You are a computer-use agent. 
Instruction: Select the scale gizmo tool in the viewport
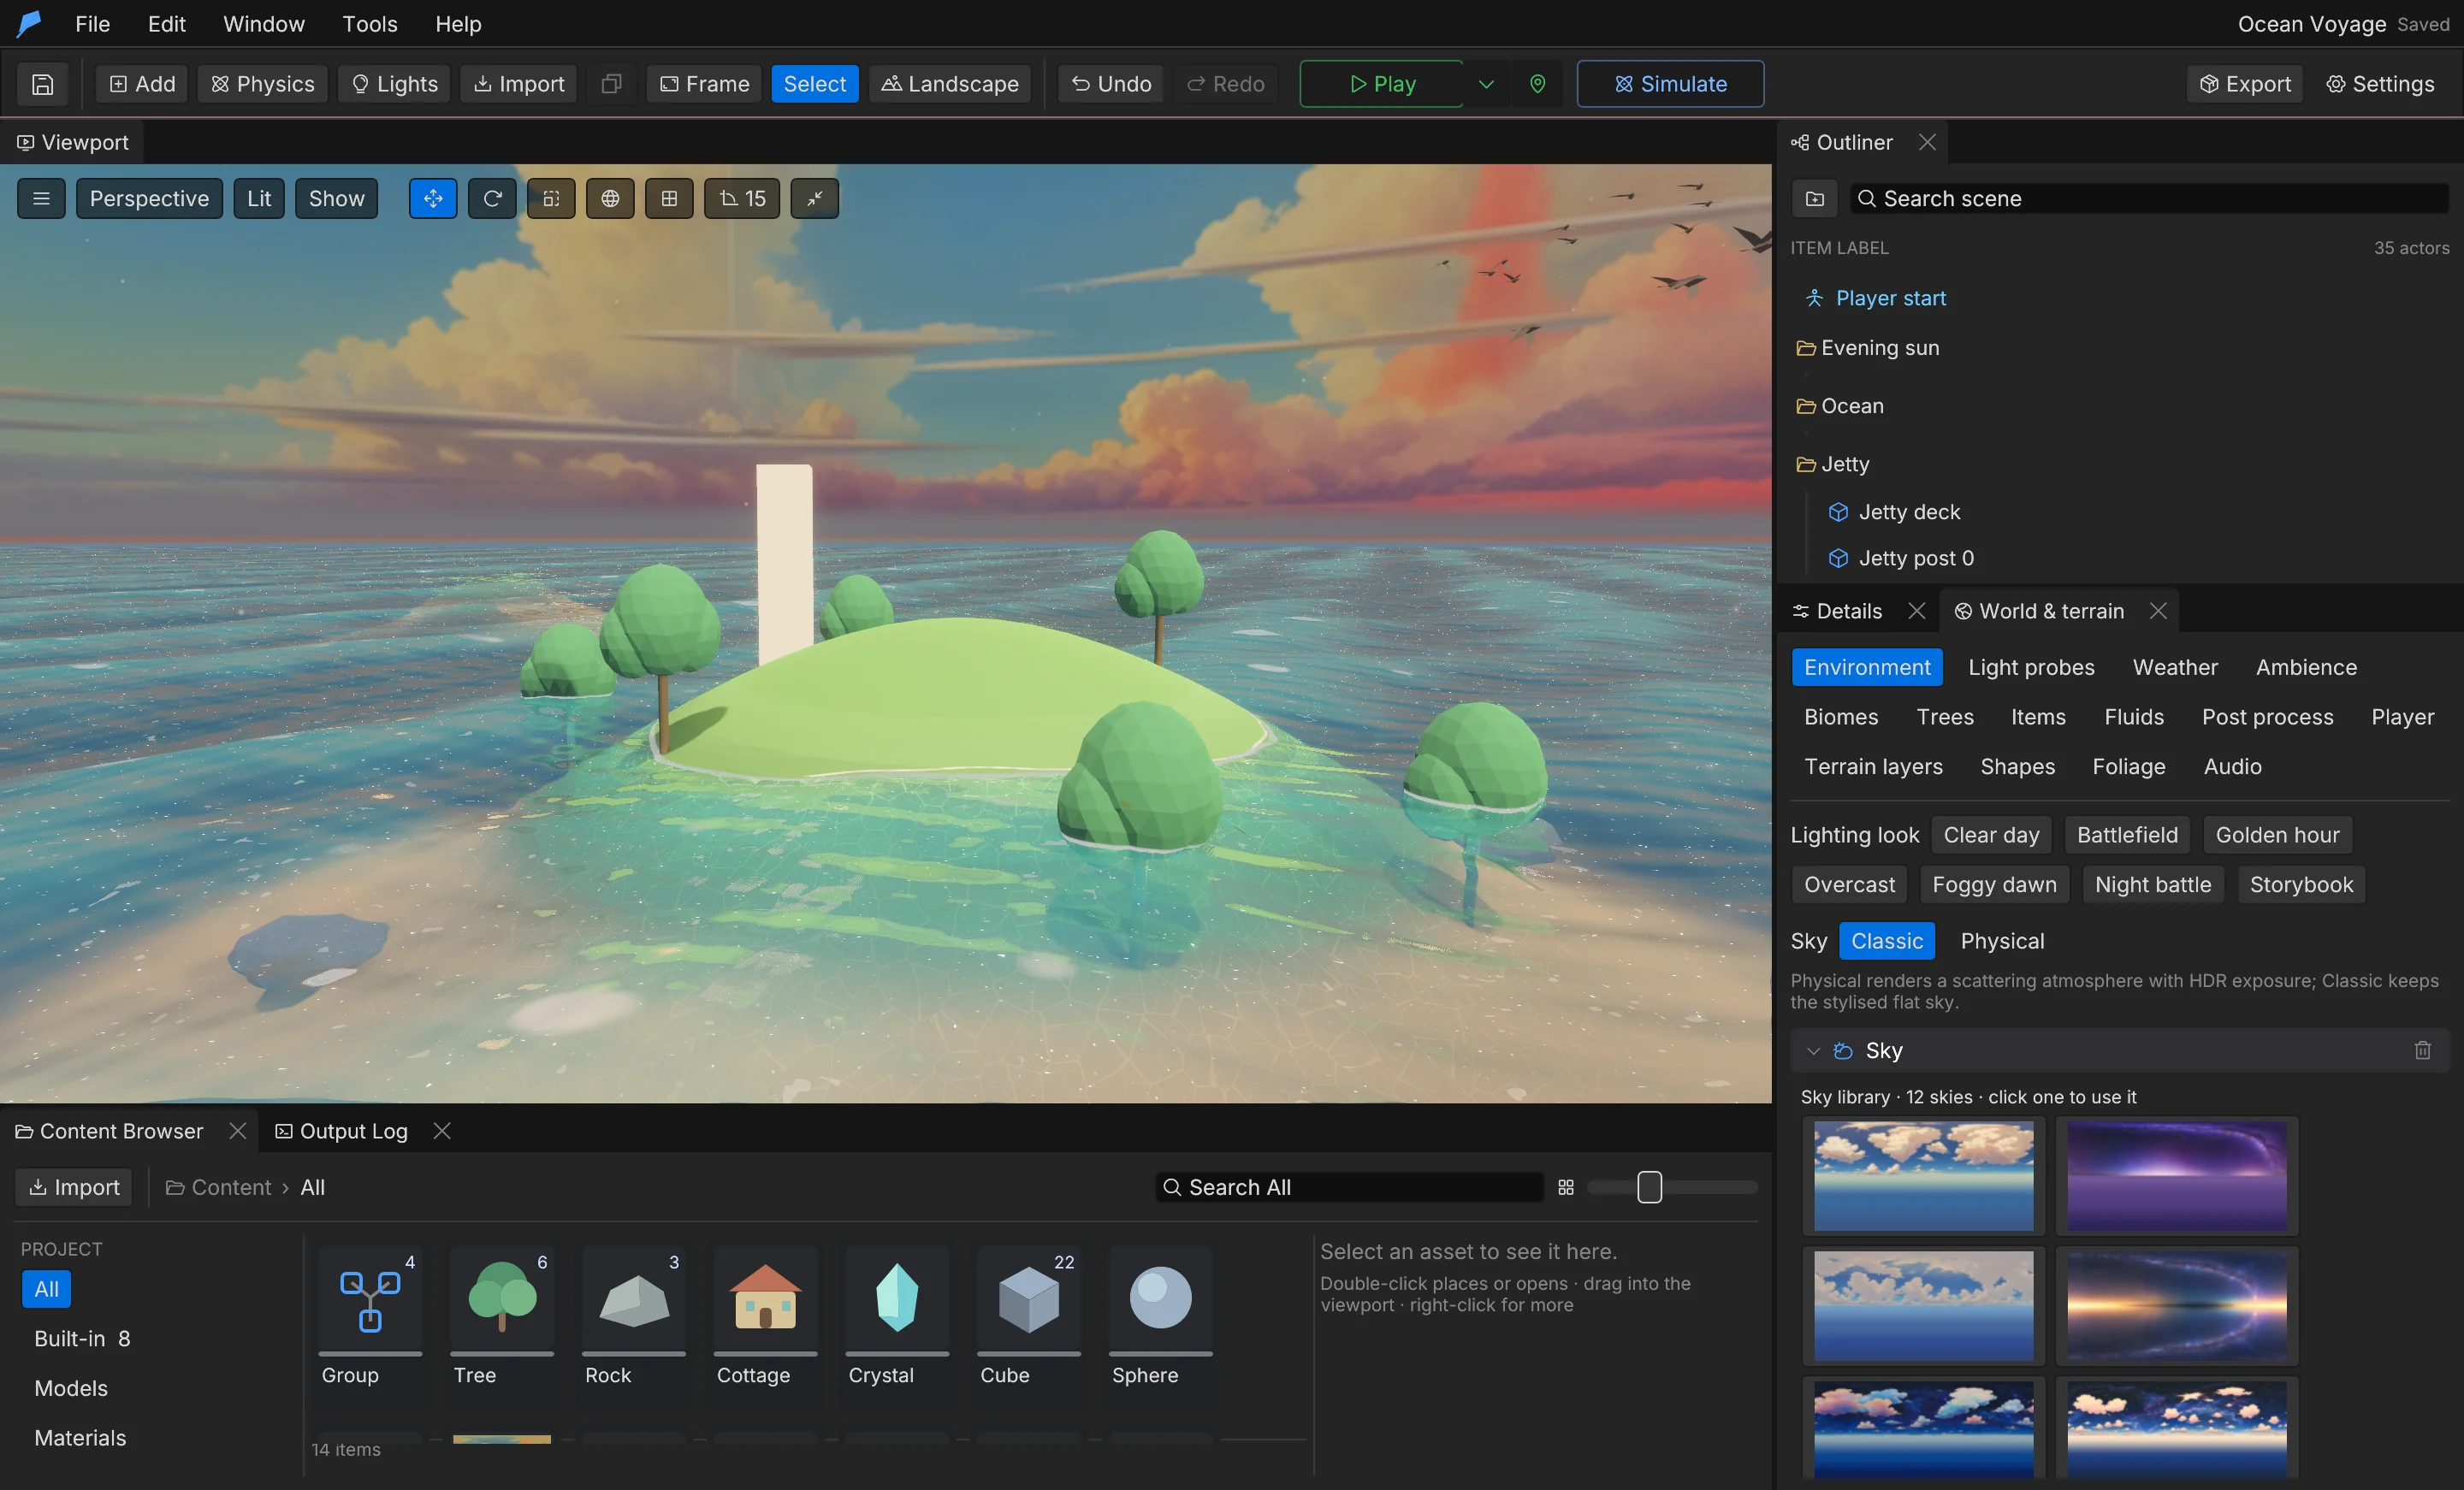click(x=551, y=198)
